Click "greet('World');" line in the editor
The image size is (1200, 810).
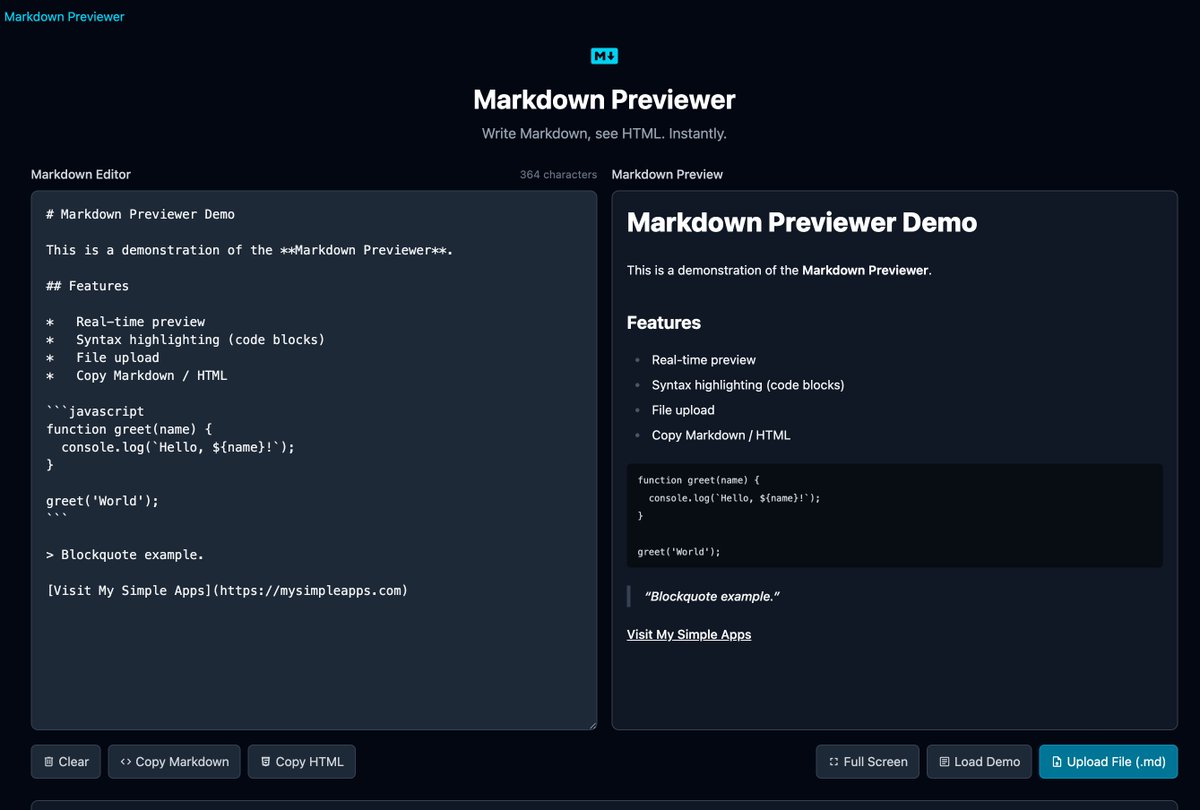pos(103,501)
